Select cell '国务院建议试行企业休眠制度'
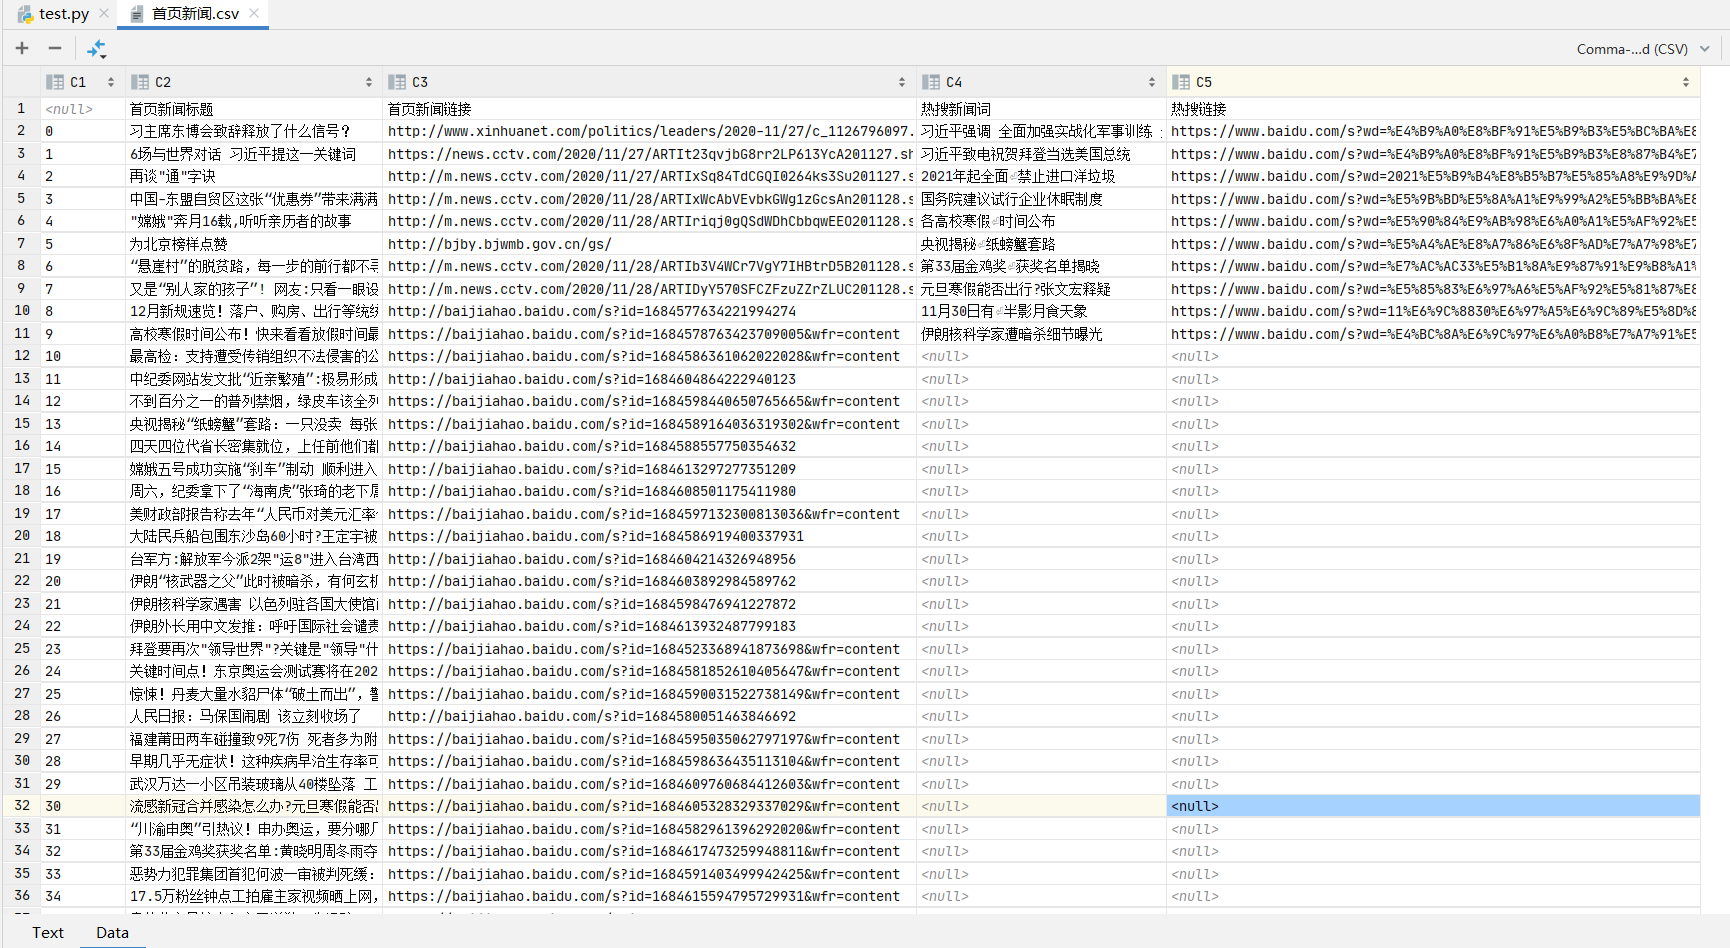The width and height of the screenshot is (1730, 948). click(x=1040, y=199)
